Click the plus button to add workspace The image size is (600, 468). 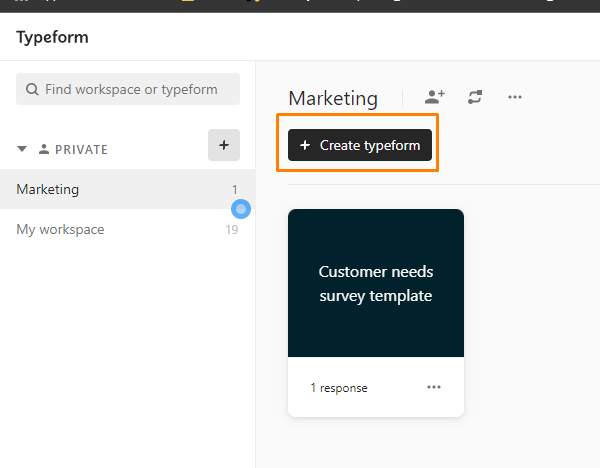(x=223, y=145)
